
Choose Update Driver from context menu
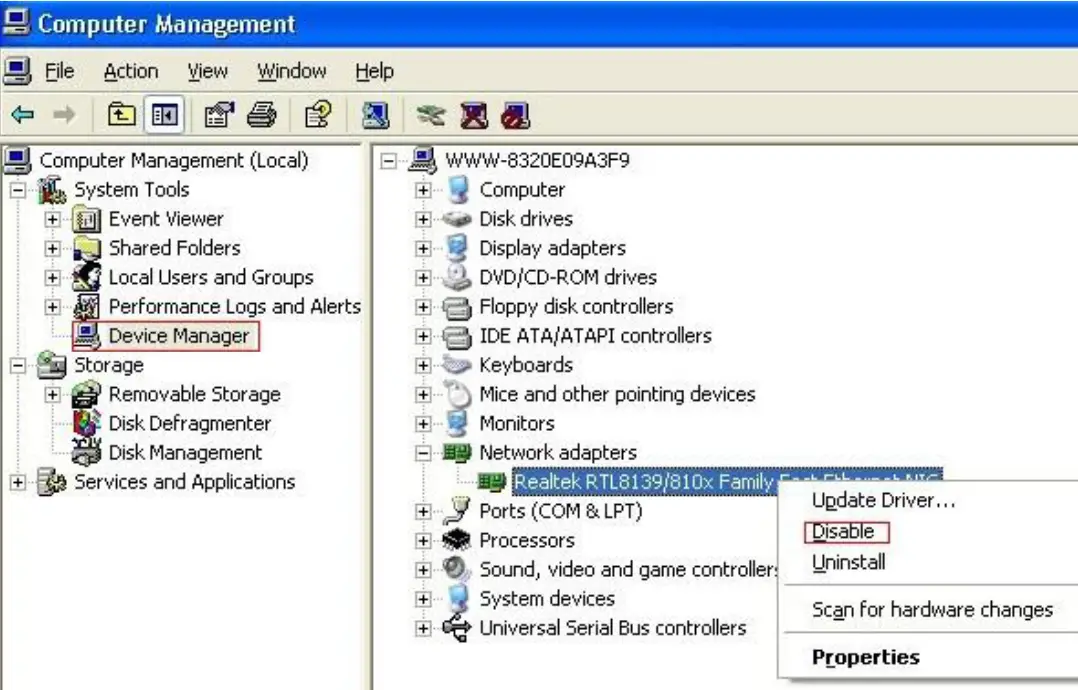coord(883,500)
